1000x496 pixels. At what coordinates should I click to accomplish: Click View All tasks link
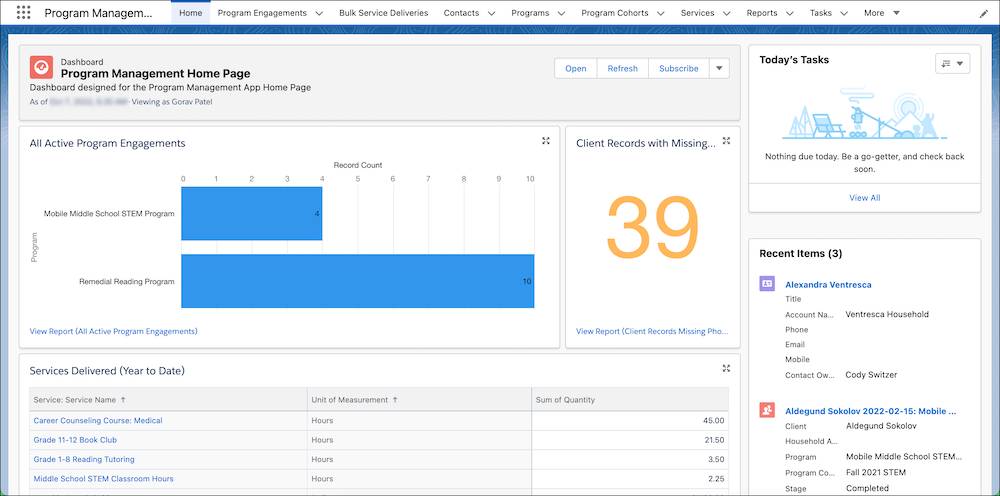[x=864, y=198]
